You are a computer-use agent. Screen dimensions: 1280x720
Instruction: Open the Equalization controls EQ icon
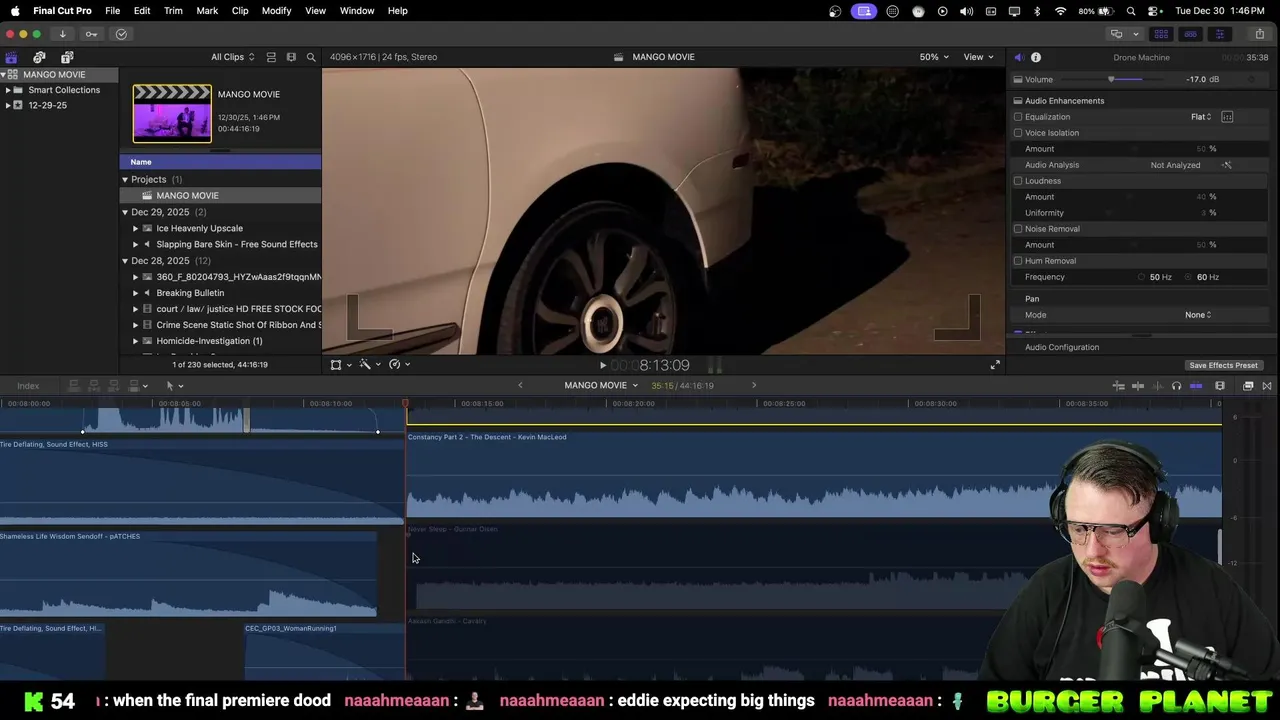1227,117
